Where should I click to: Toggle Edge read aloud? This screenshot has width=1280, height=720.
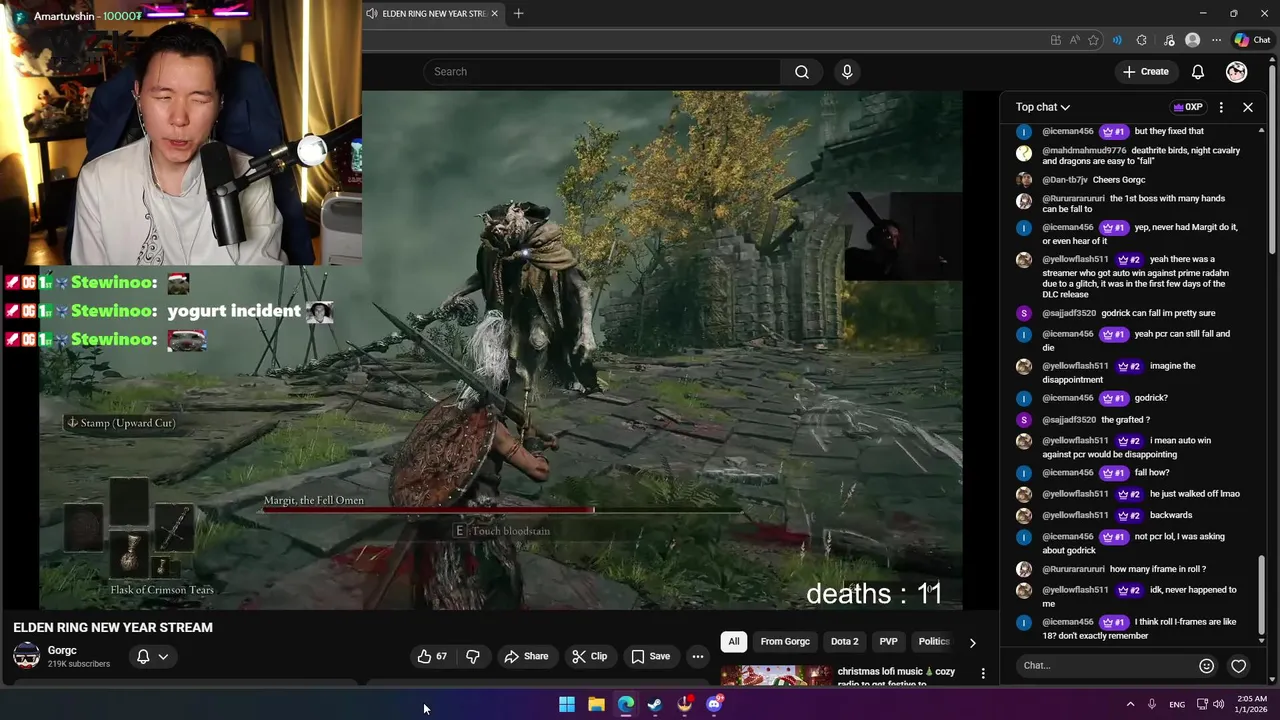[1075, 40]
